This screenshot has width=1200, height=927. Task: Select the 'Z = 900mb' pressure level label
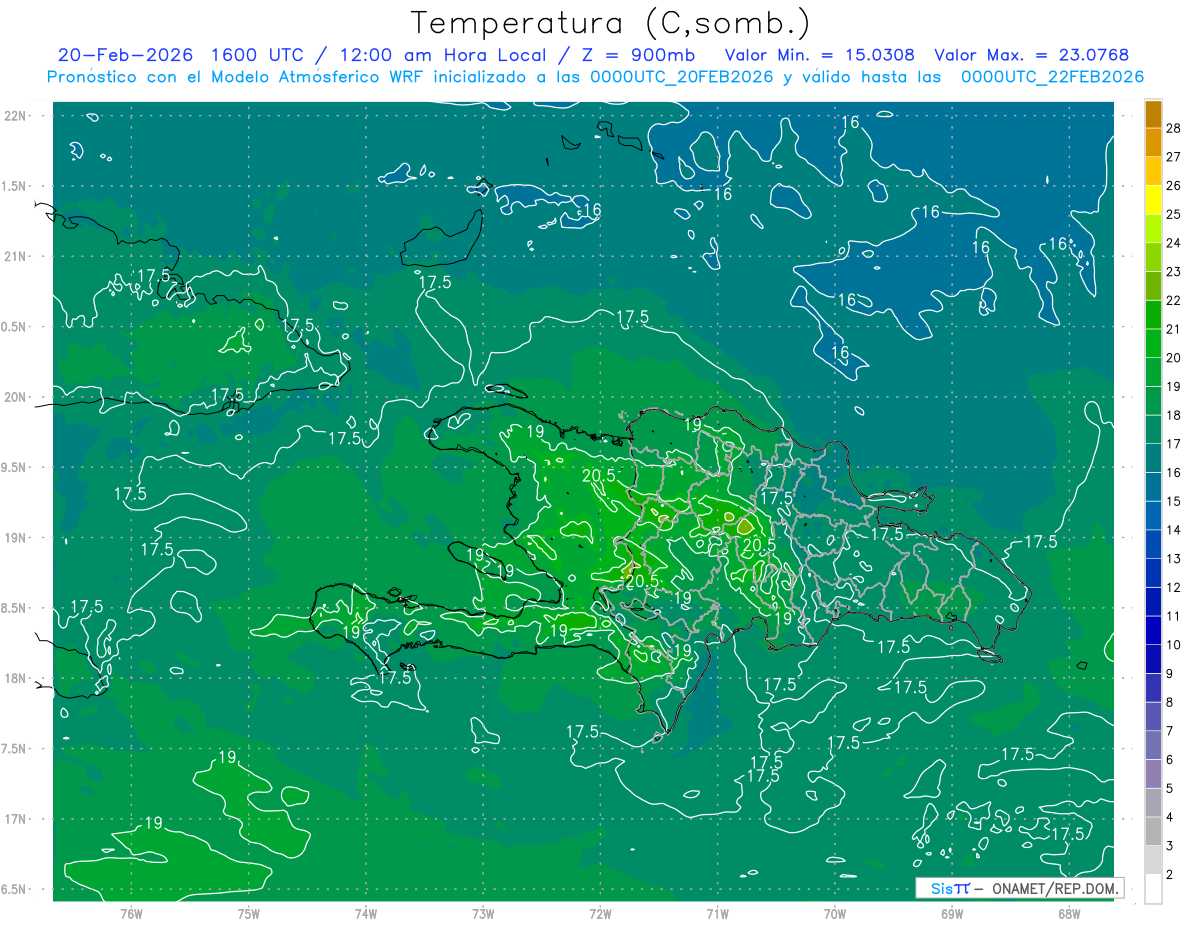pos(638,55)
